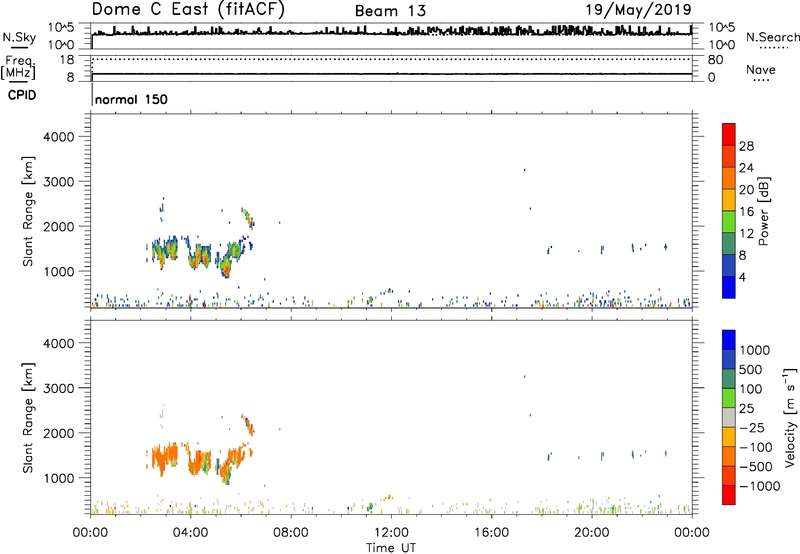Click the bright blue bottom Power colorbar segment
800x554 pixels.
(729, 287)
